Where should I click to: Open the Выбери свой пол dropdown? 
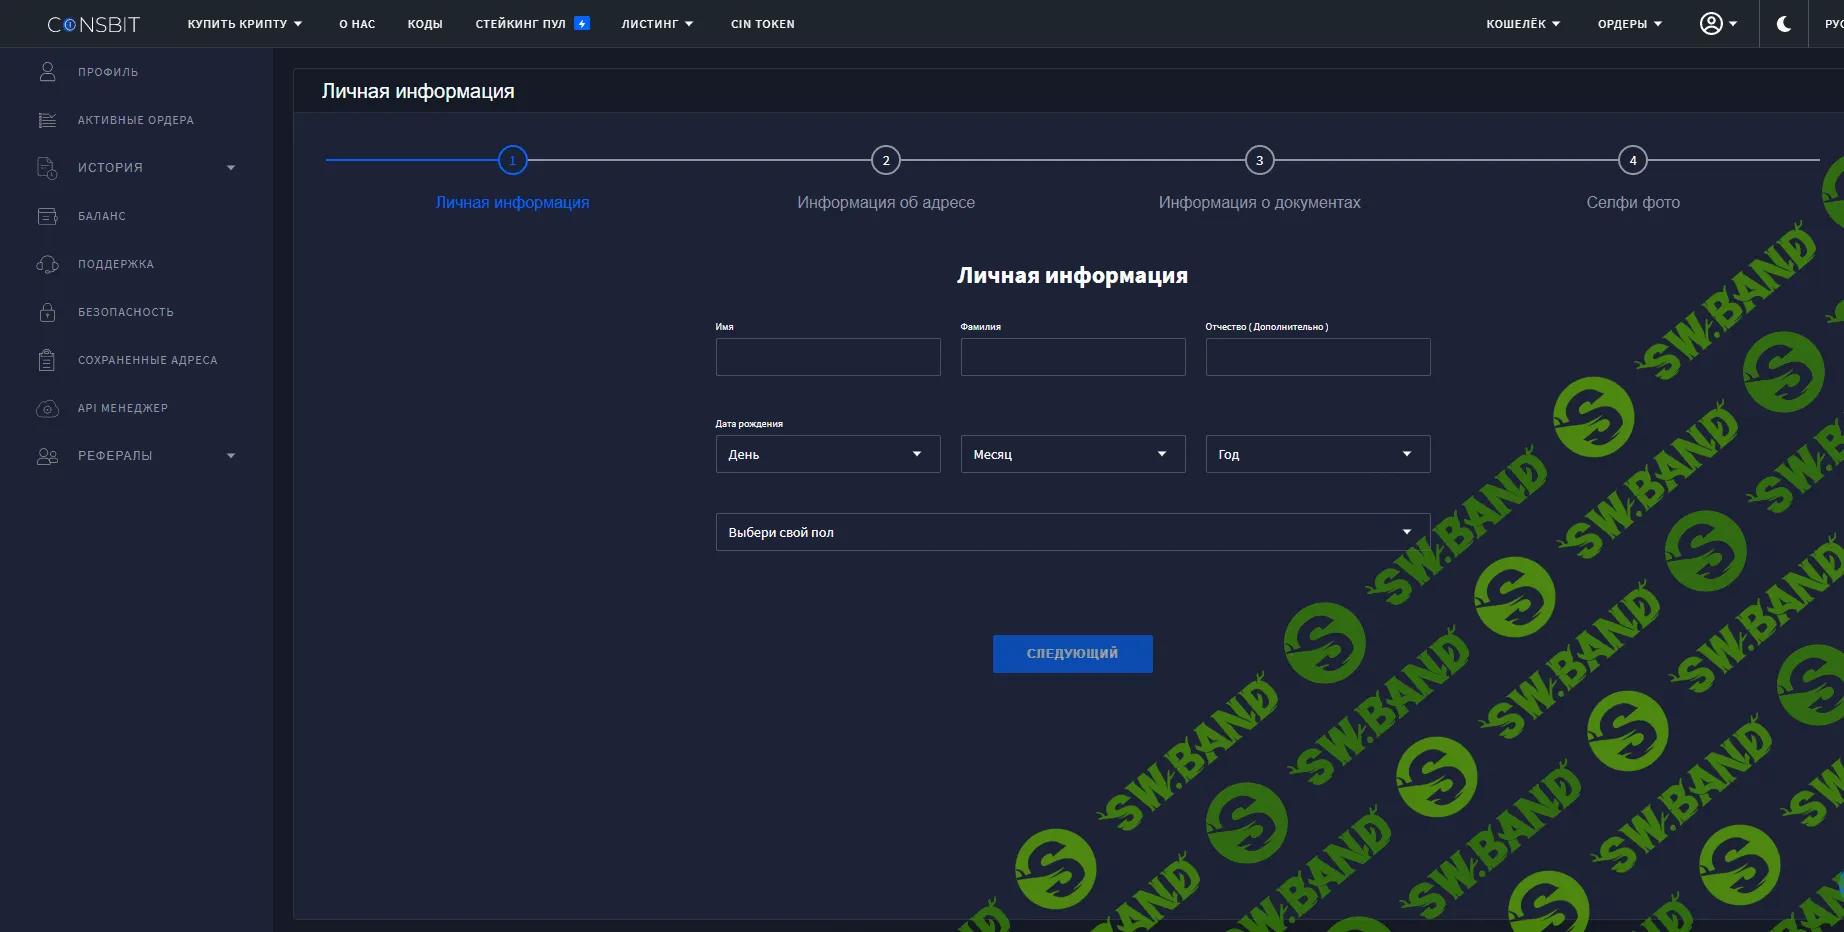point(1072,532)
